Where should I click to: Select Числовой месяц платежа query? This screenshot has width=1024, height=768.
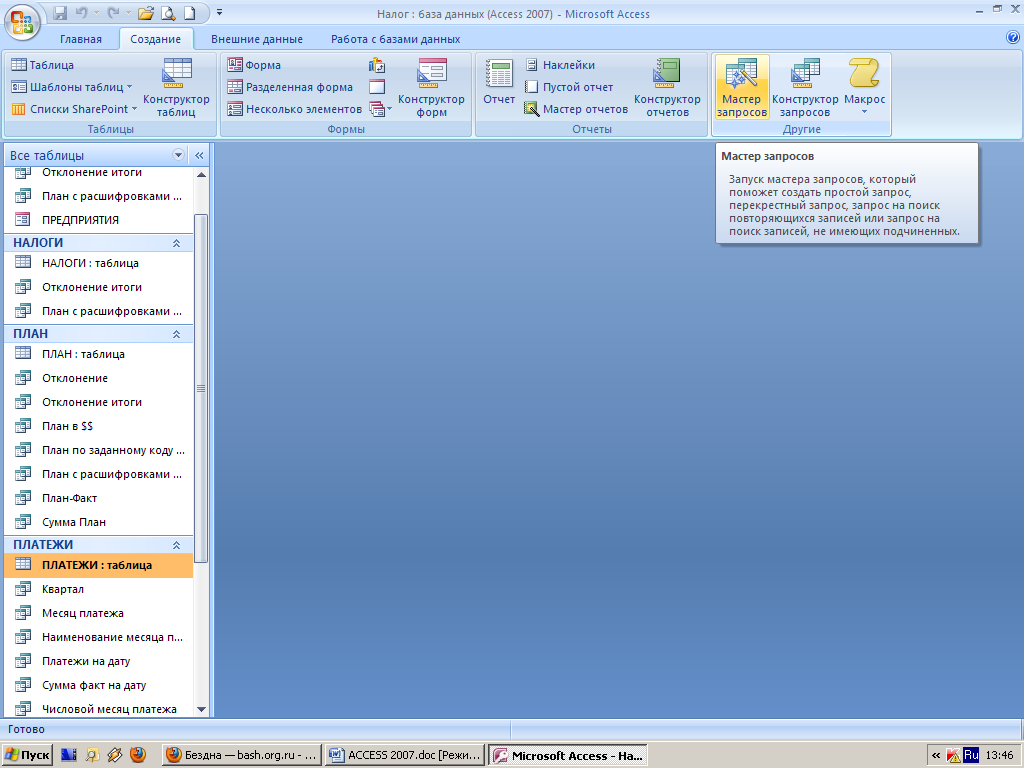(99, 709)
